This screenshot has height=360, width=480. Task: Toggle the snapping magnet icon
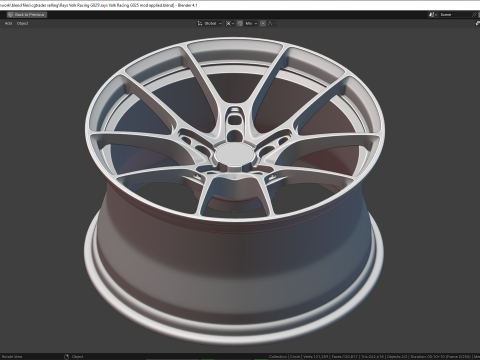click(x=240, y=23)
